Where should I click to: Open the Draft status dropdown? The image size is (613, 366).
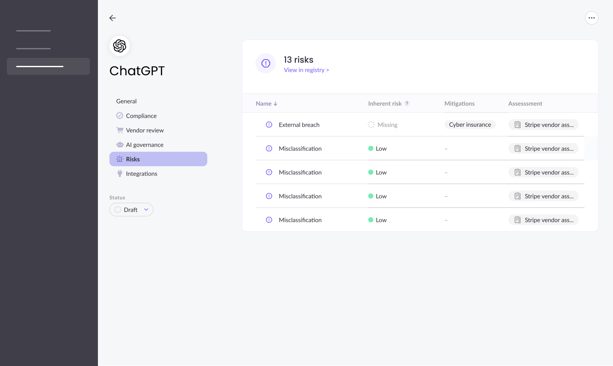(131, 210)
